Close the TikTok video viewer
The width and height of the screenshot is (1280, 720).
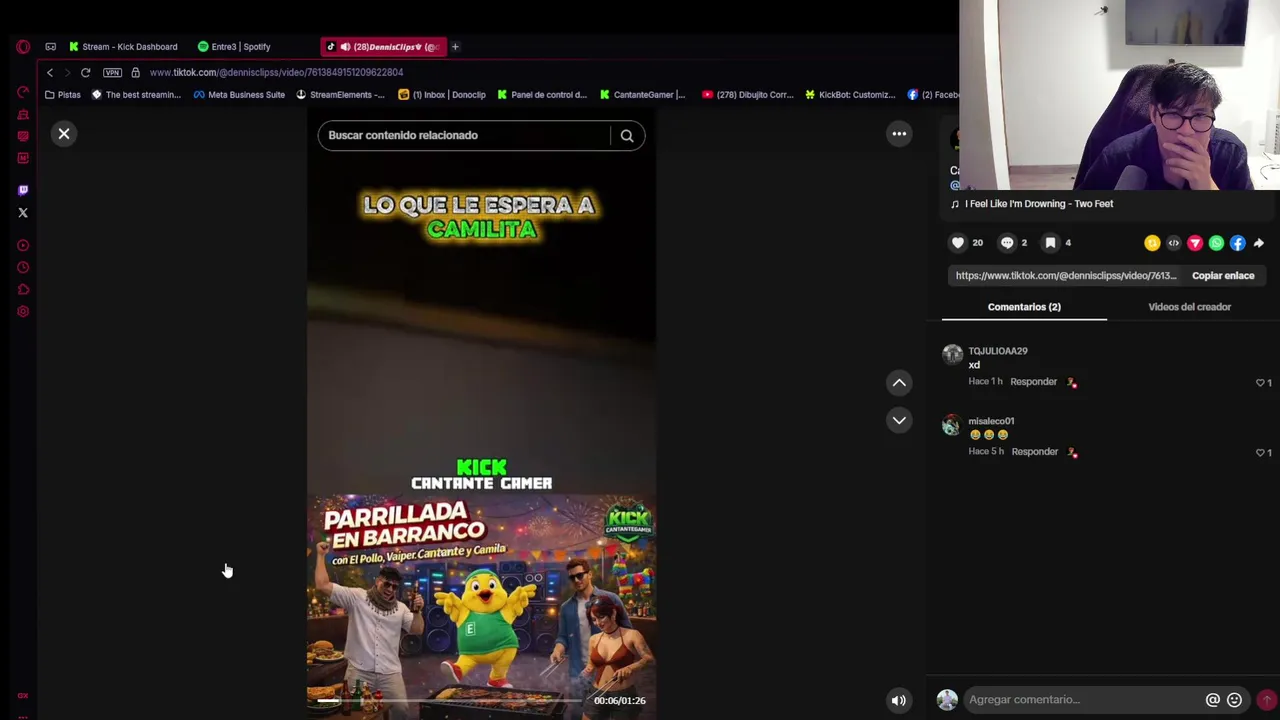click(x=64, y=134)
